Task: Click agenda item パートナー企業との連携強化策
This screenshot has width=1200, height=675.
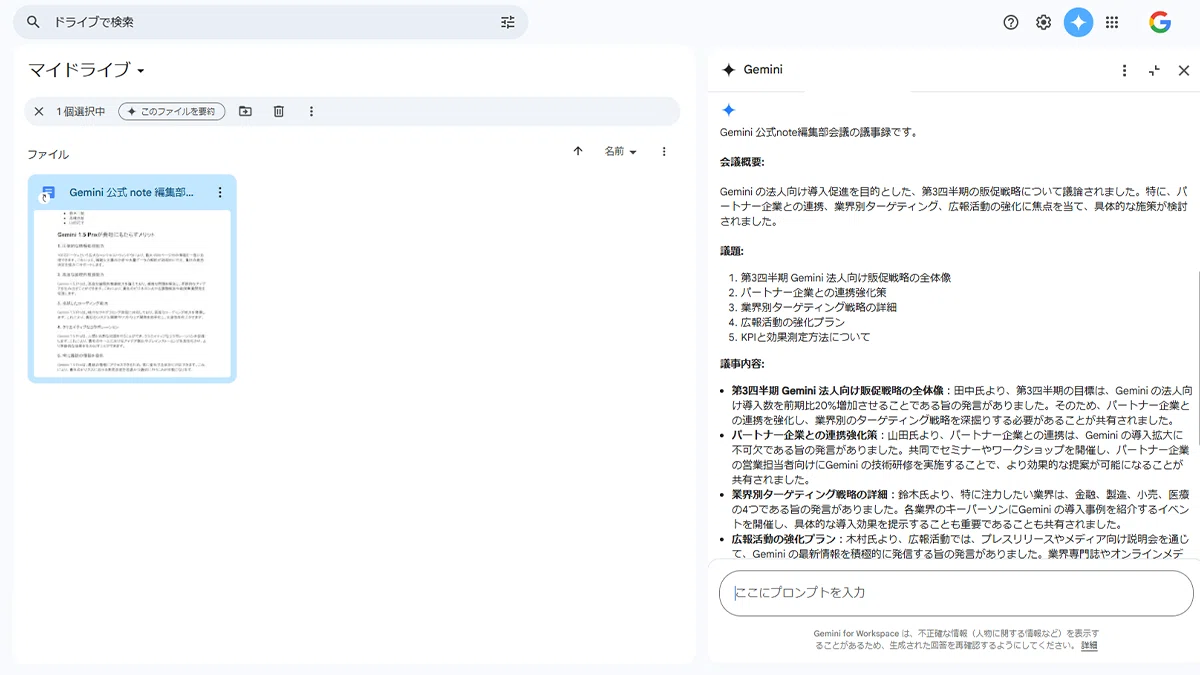Action: tap(813, 292)
